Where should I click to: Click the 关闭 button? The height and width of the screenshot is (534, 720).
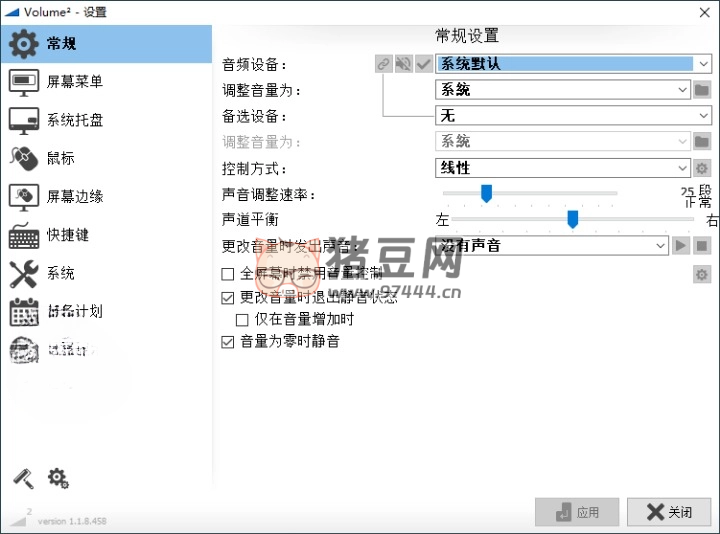[x=669, y=512]
